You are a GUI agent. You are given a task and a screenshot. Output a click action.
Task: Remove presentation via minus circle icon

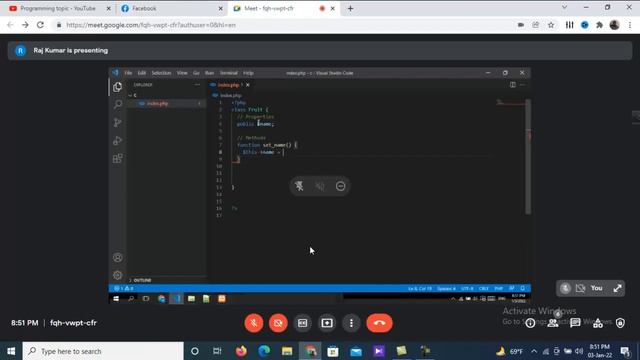click(340, 186)
